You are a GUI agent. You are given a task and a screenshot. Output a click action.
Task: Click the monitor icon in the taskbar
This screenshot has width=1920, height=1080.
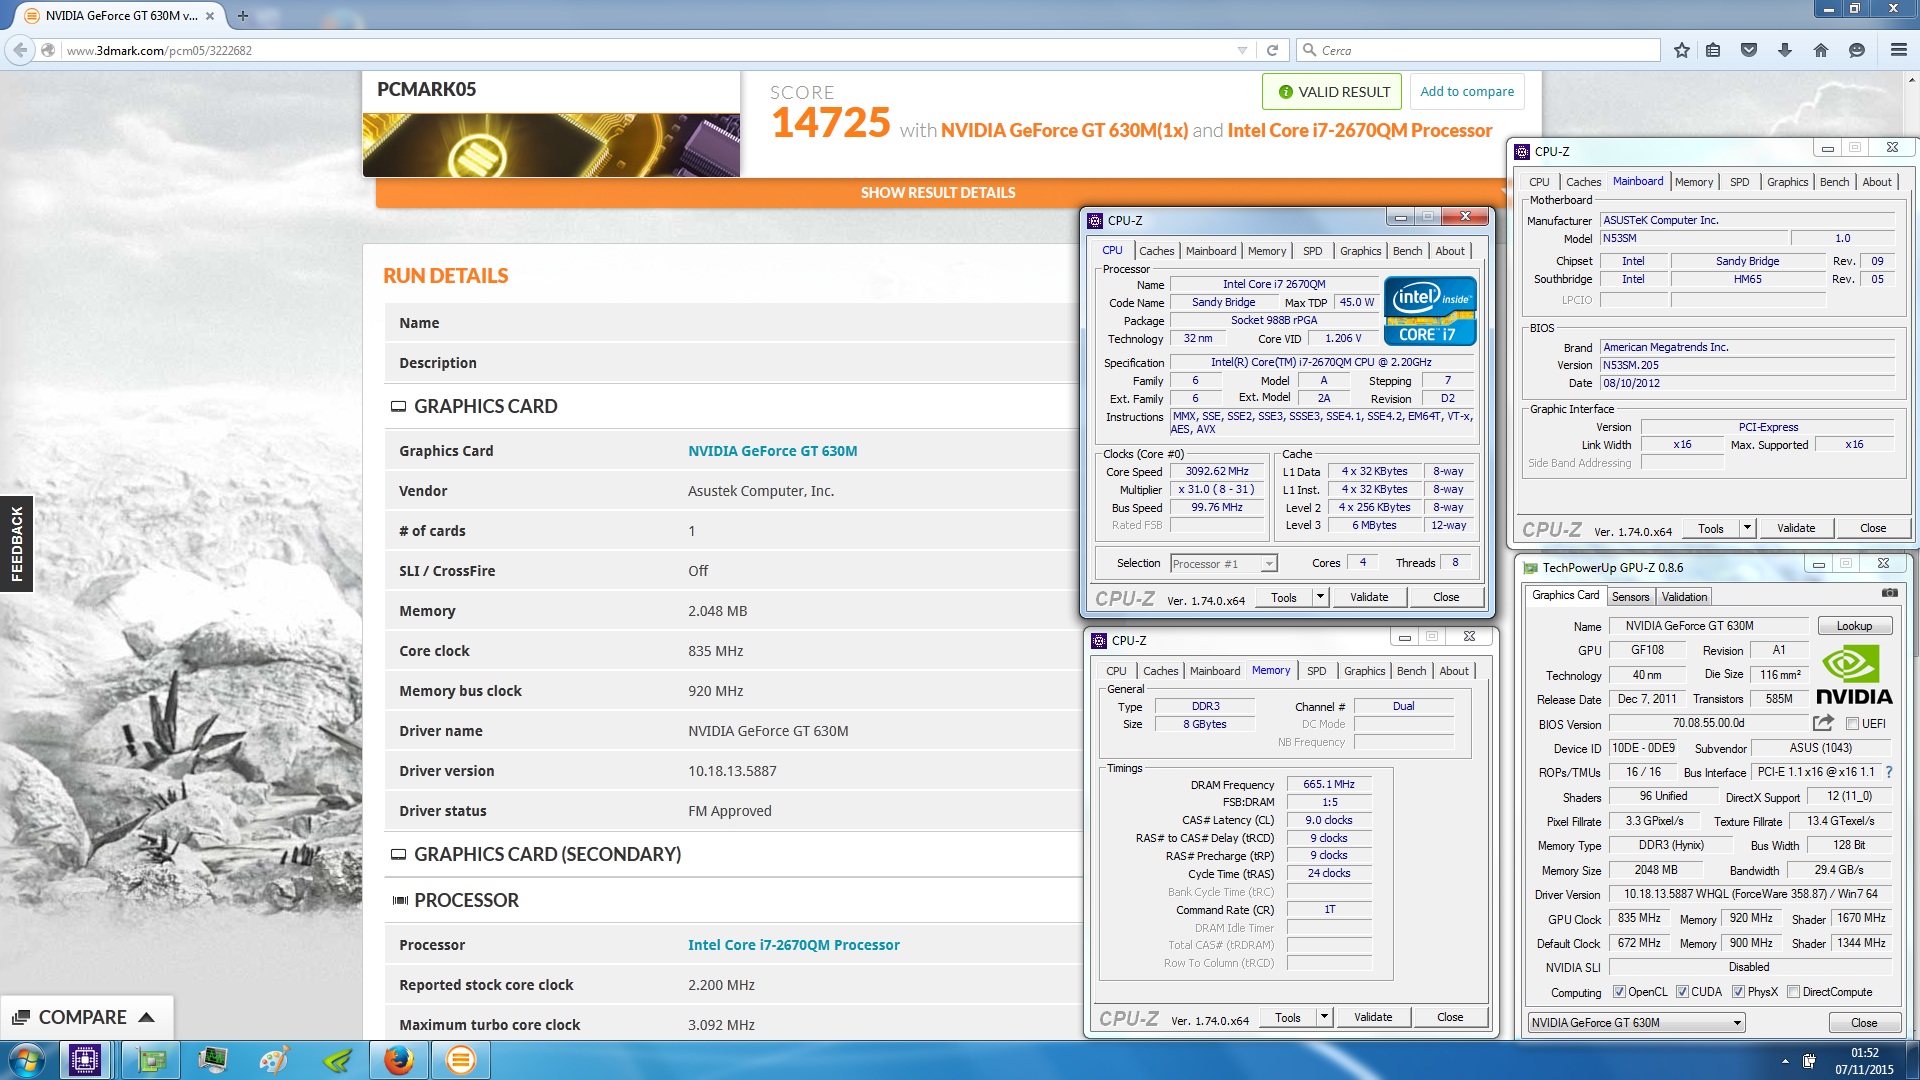click(x=213, y=1060)
